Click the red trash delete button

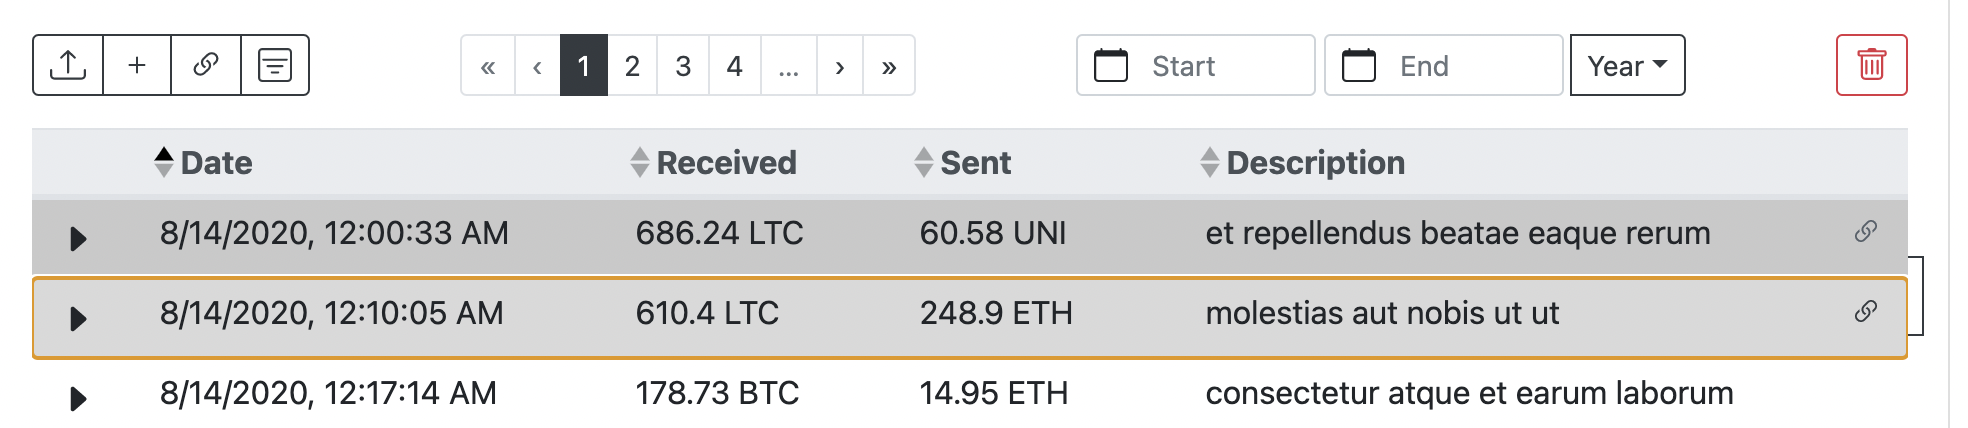[x=1871, y=66]
